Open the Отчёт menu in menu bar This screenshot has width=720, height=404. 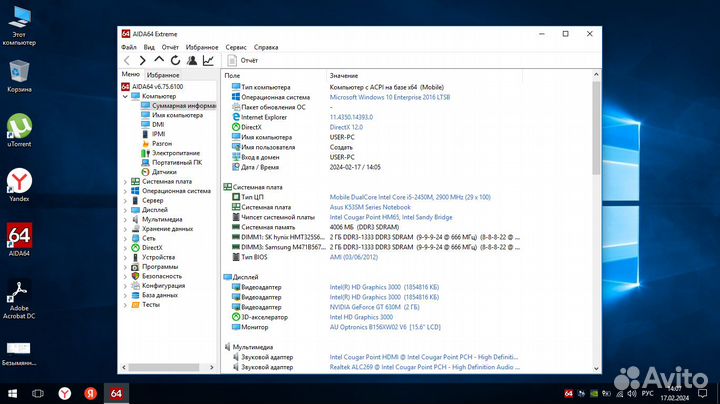(x=170, y=47)
